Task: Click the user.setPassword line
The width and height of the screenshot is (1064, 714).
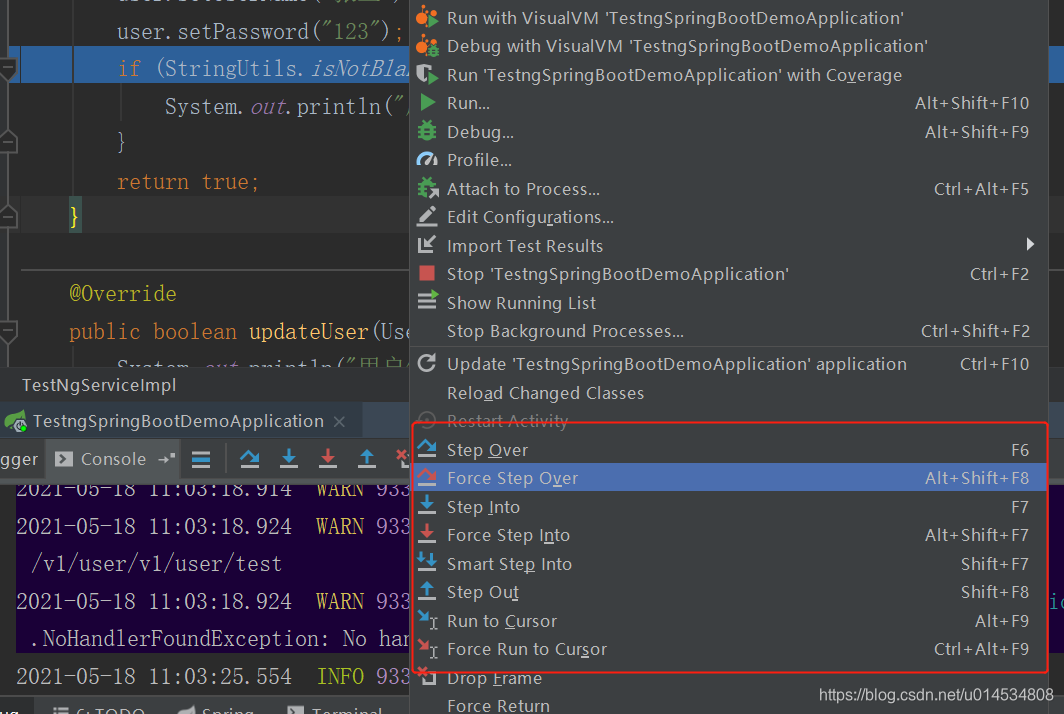Action: coord(260,31)
